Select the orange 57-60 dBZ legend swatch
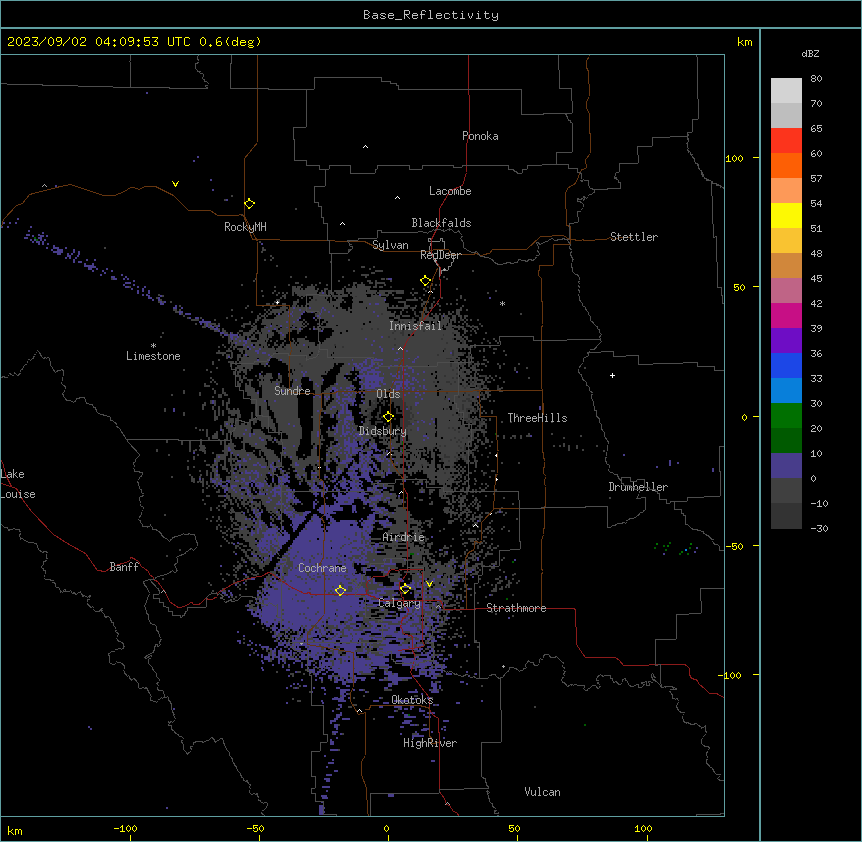The image size is (862, 842). [x=786, y=165]
